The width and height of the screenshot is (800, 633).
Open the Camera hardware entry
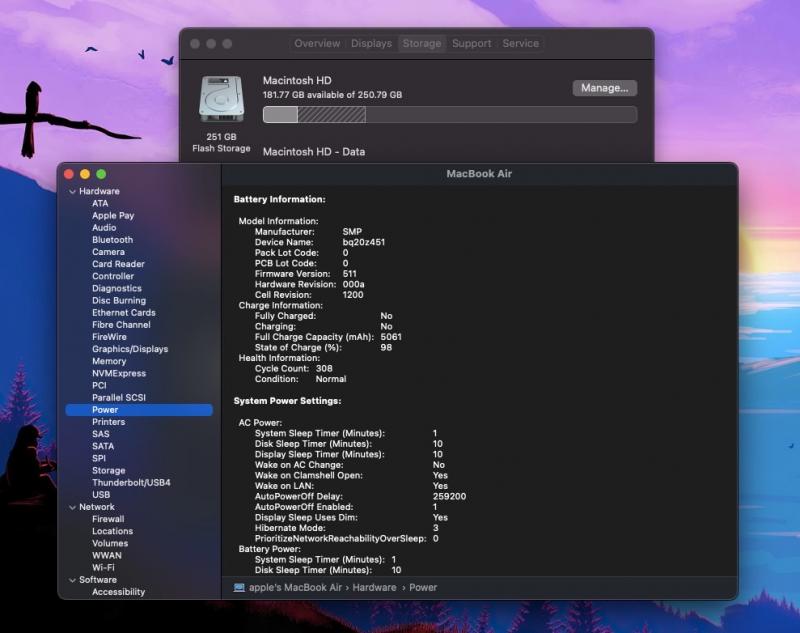tap(108, 252)
